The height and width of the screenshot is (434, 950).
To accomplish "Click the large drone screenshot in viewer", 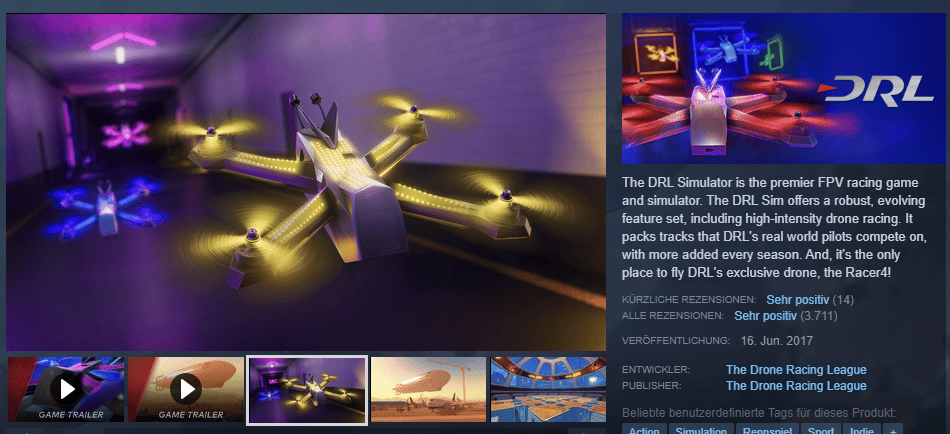I will tap(306, 182).
